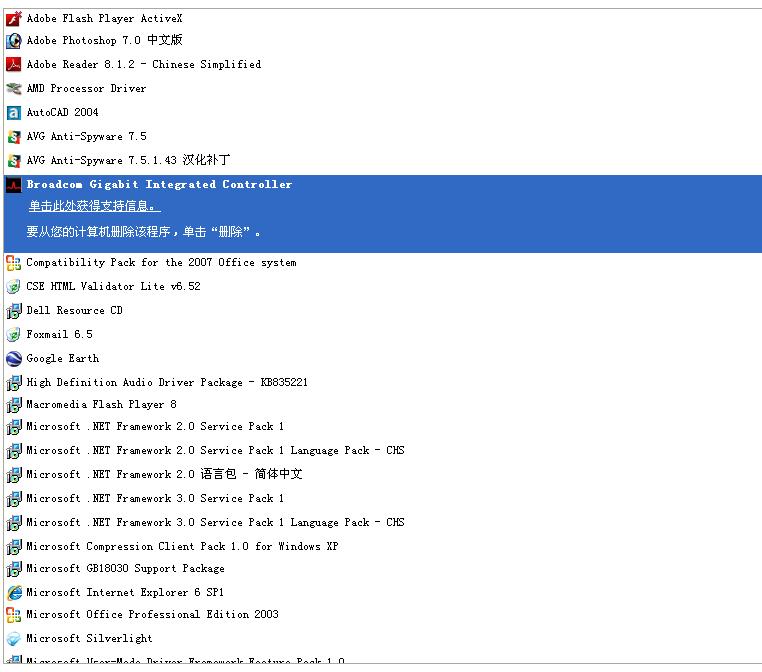Select .NET Framework 2.0 SP1 Language Pack - CHS
Screen dimensions: 762x672
point(215,450)
